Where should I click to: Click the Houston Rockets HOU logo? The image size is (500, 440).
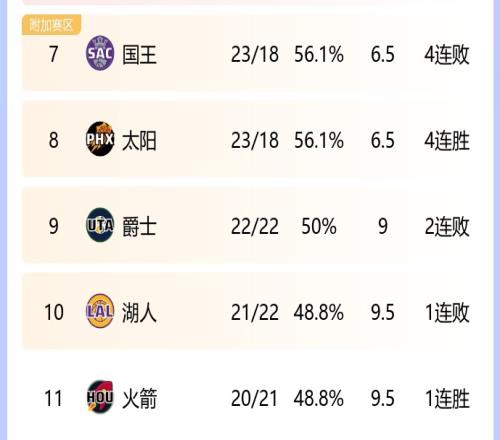tap(100, 397)
